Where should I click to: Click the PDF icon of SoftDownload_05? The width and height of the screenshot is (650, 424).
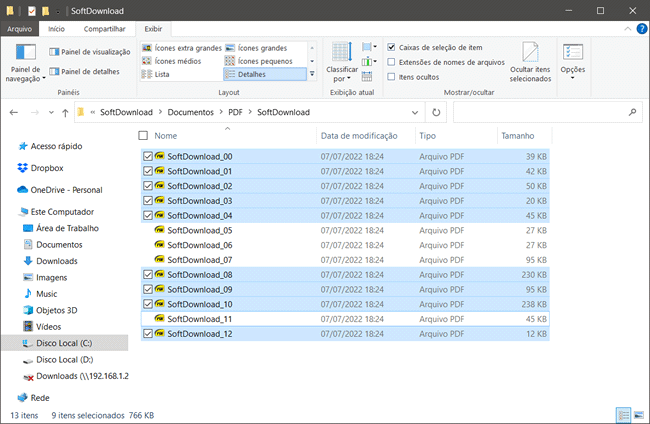pyautogui.click(x=159, y=230)
